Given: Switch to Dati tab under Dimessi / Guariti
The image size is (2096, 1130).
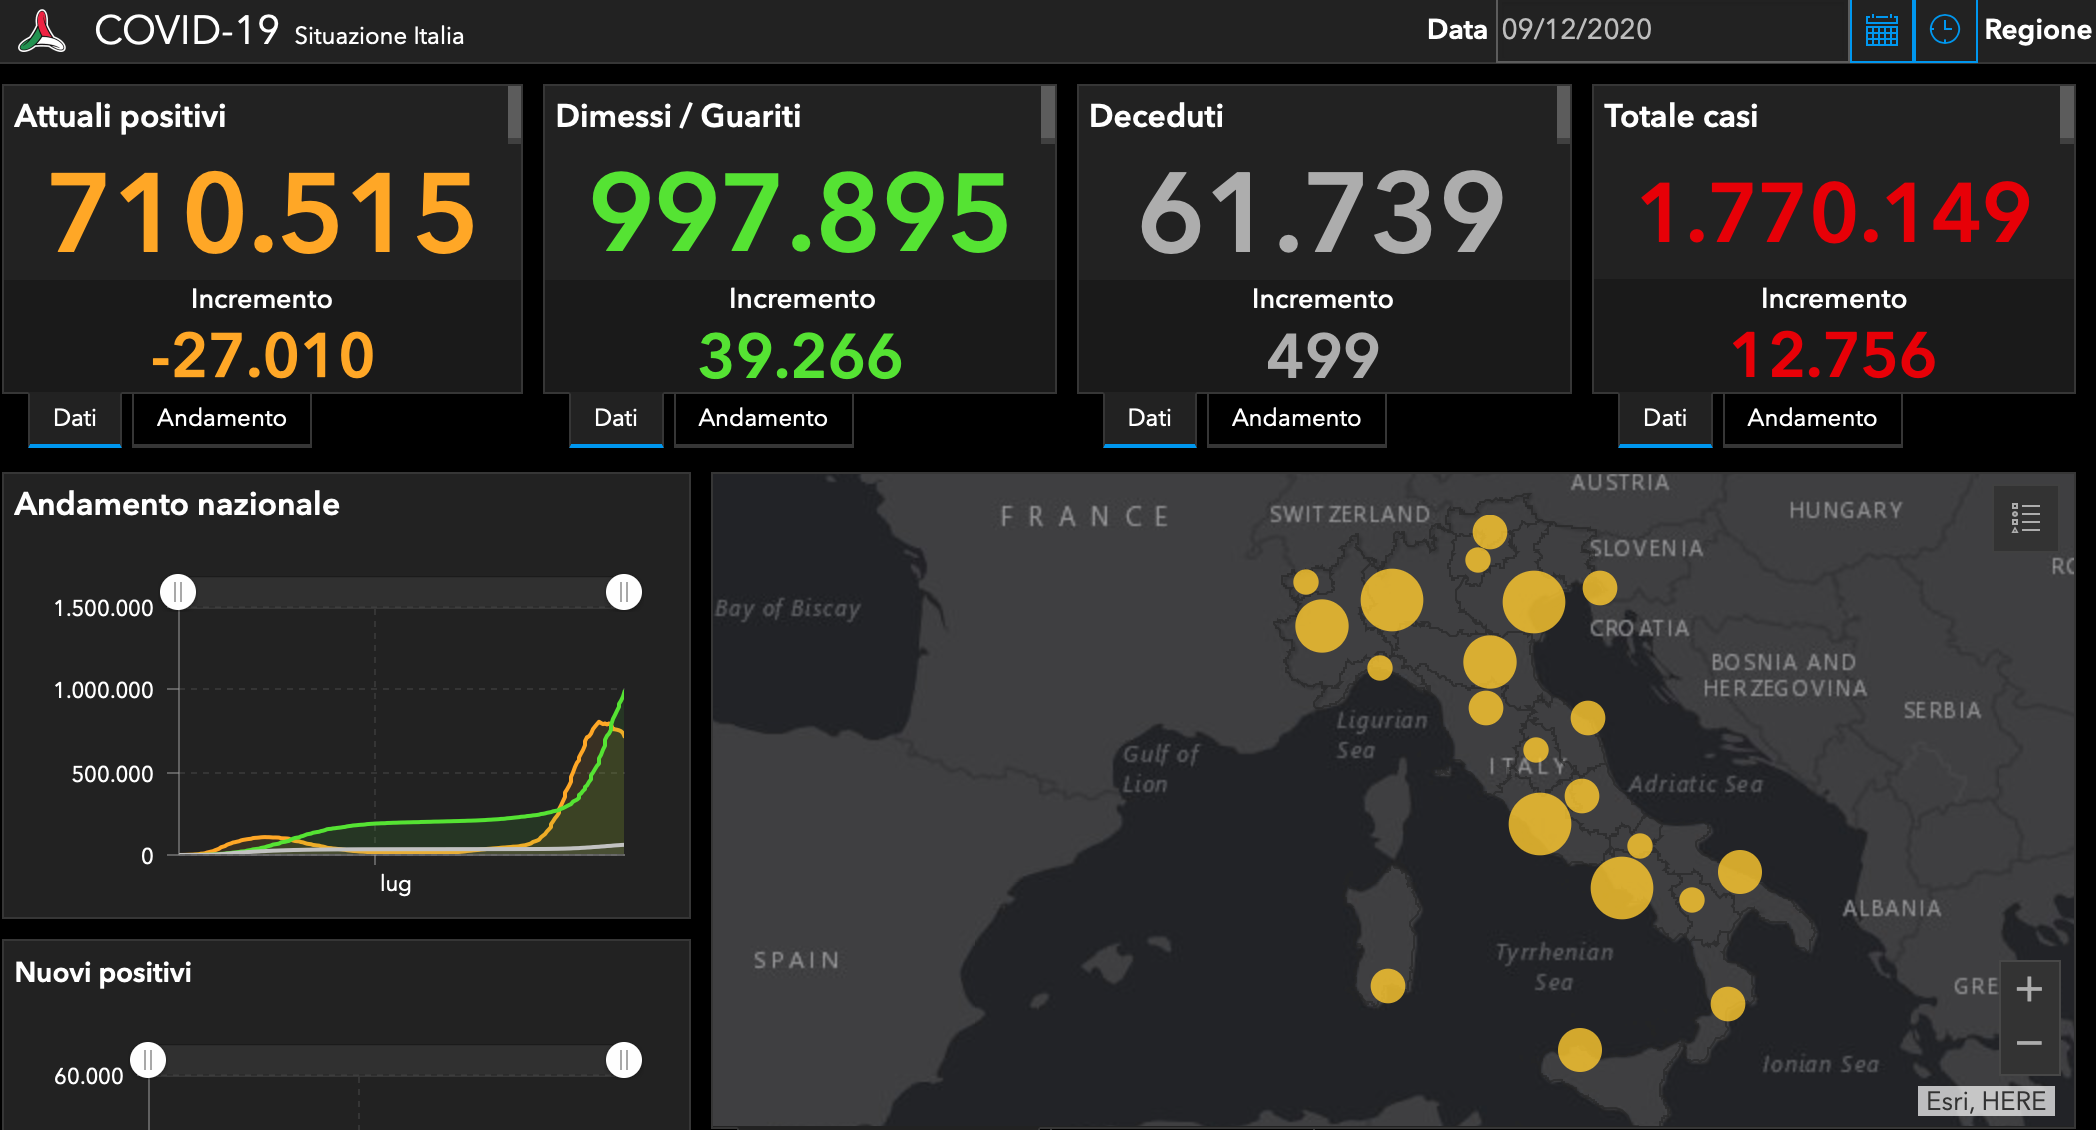Looking at the screenshot, I should 616,418.
